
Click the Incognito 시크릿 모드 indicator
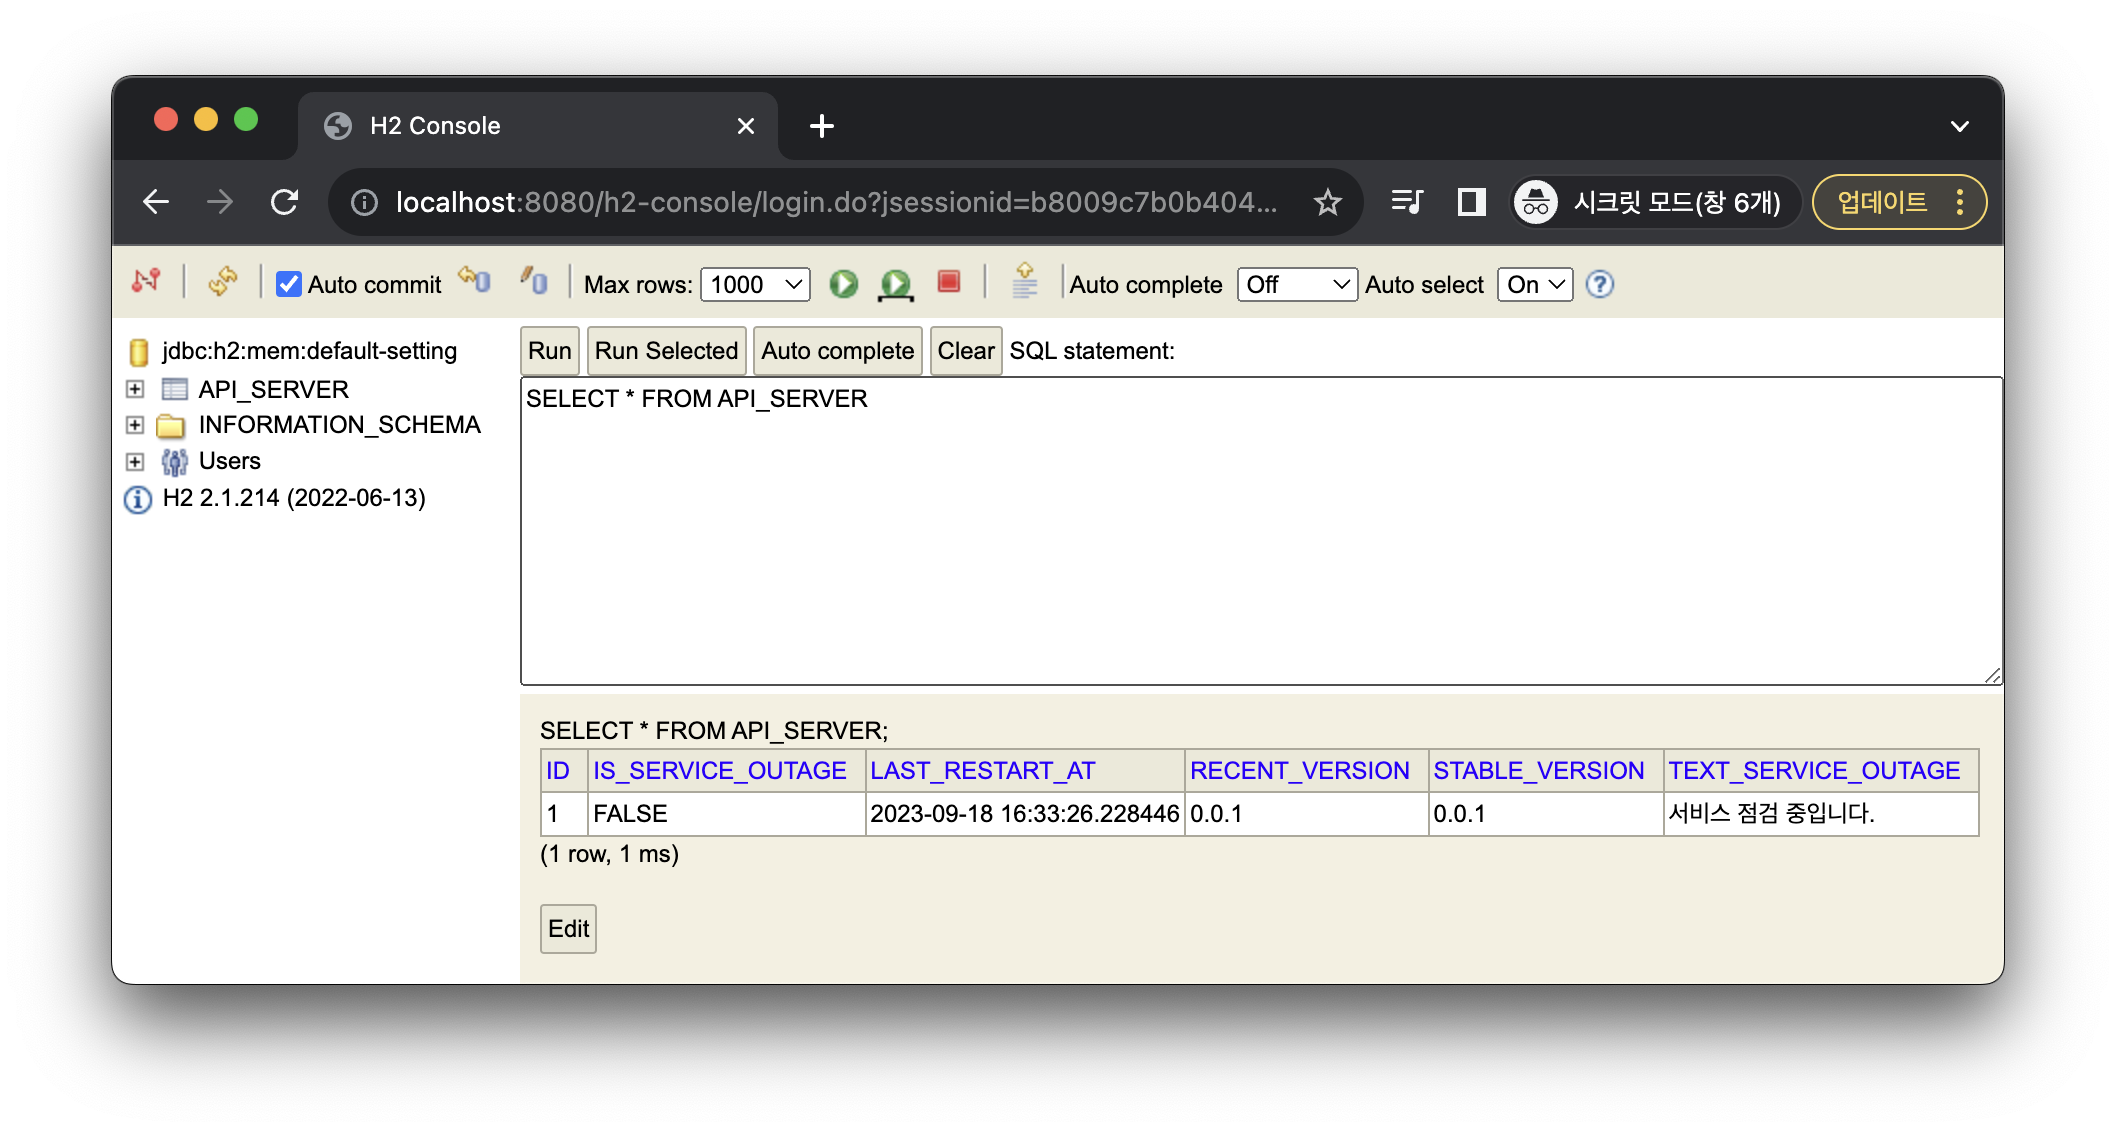coord(1654,203)
